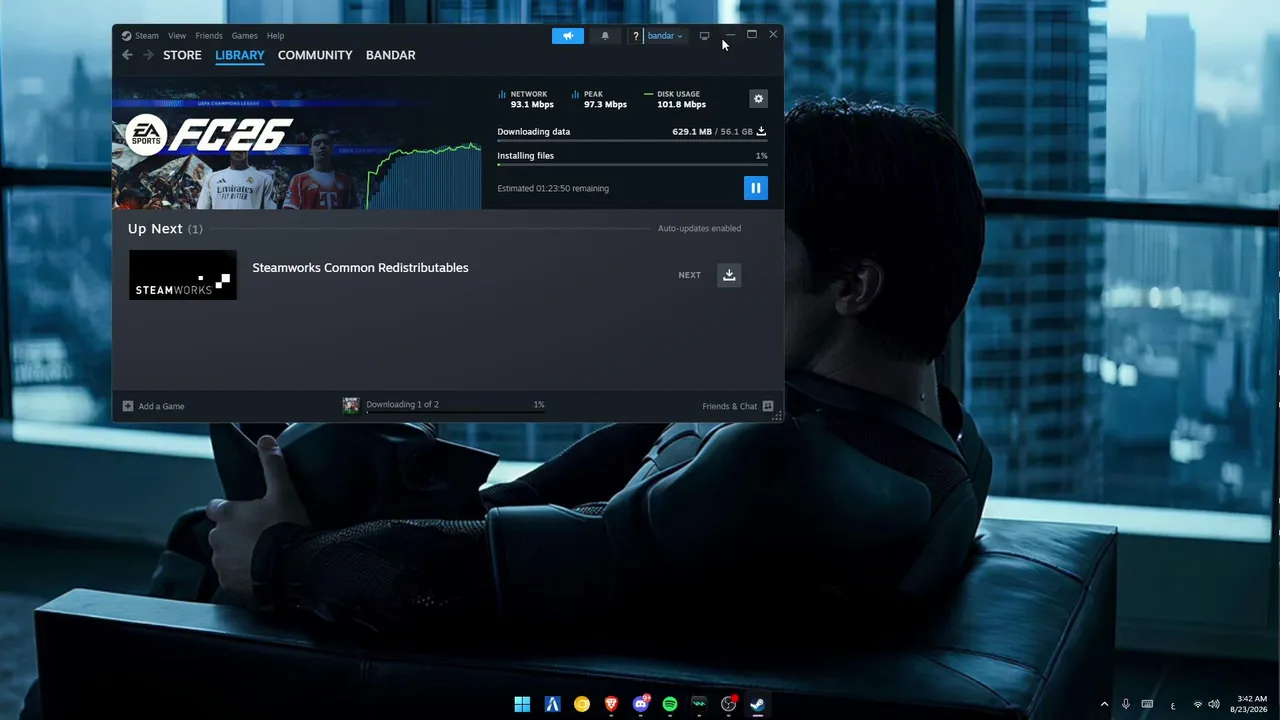Click the 629.1 MB / 56.1 GB value

pos(712,132)
